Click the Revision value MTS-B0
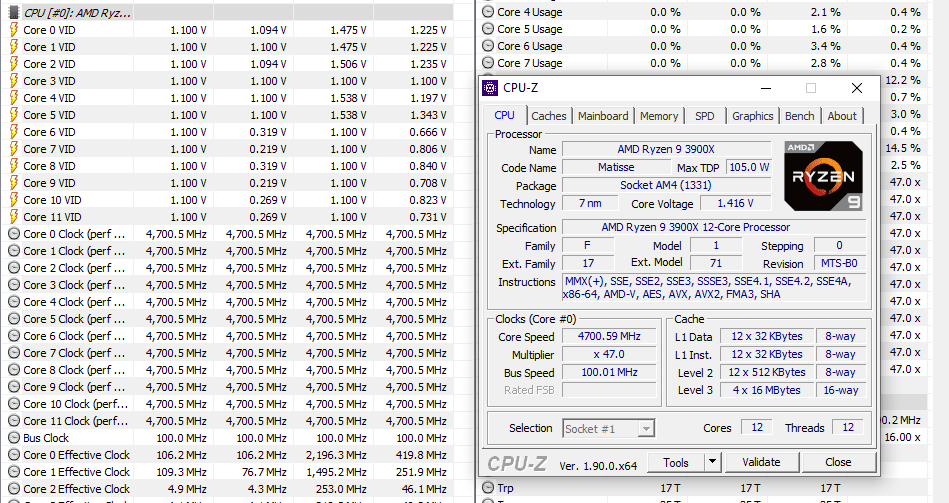The height and width of the screenshot is (503, 949). tap(838, 263)
